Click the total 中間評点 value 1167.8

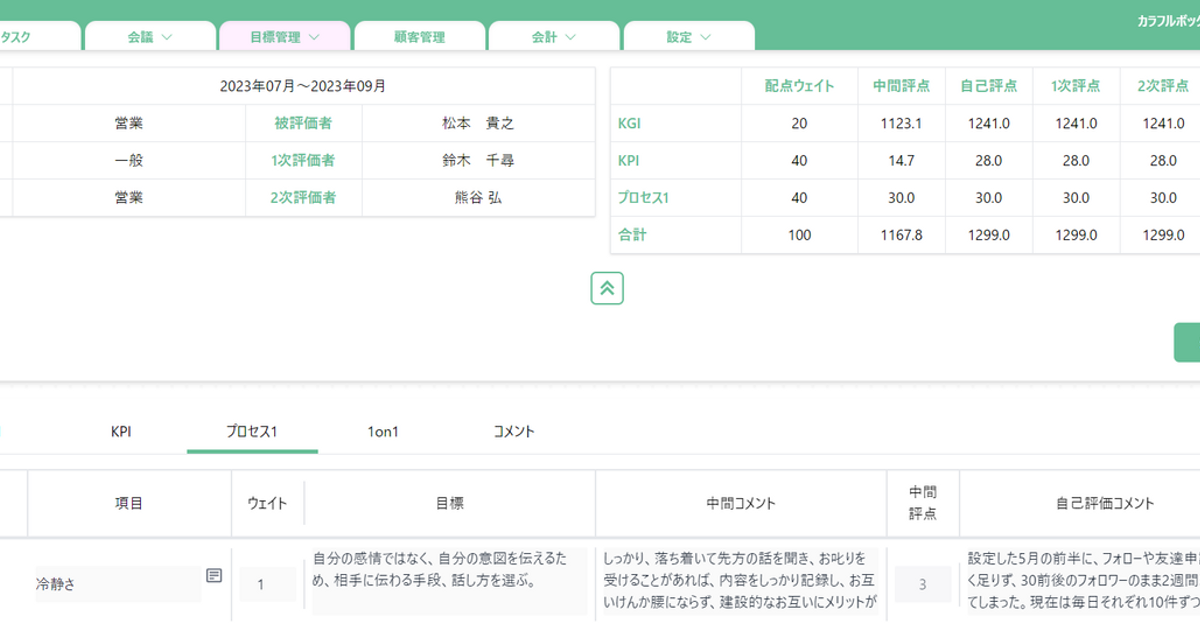tap(903, 235)
